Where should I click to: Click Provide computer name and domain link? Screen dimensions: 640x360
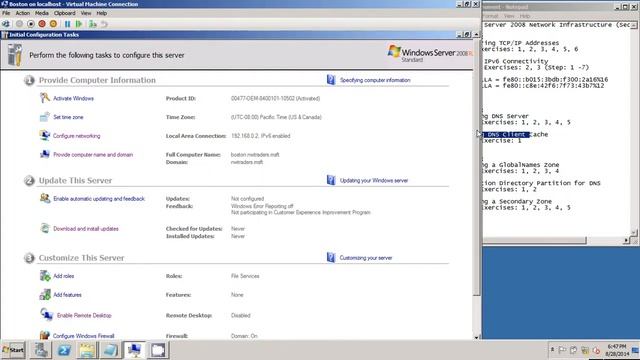tap(93, 155)
